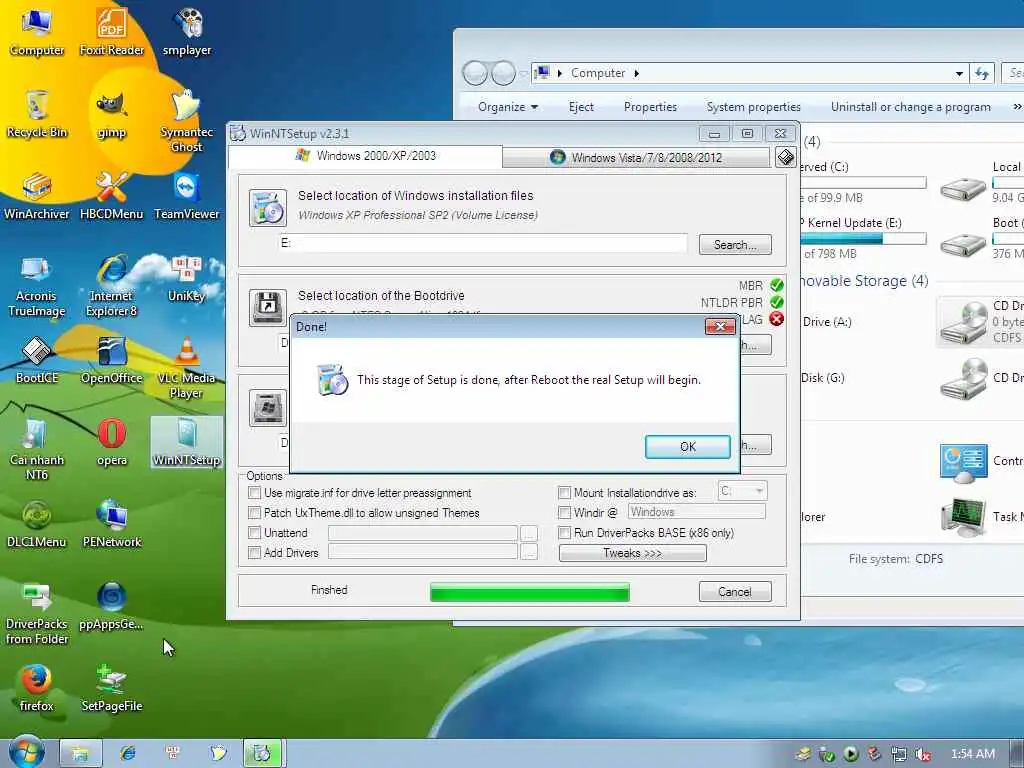
Task: Click Eject in Explorer toolbar
Action: pyautogui.click(x=581, y=107)
